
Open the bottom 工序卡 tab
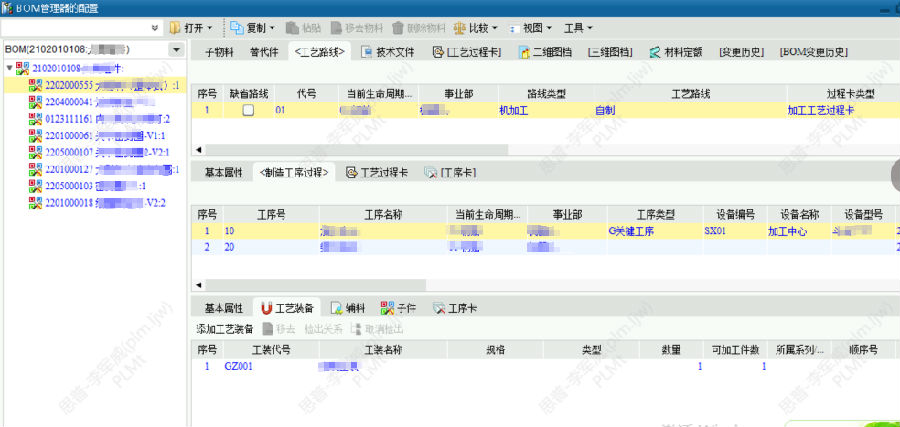point(455,308)
